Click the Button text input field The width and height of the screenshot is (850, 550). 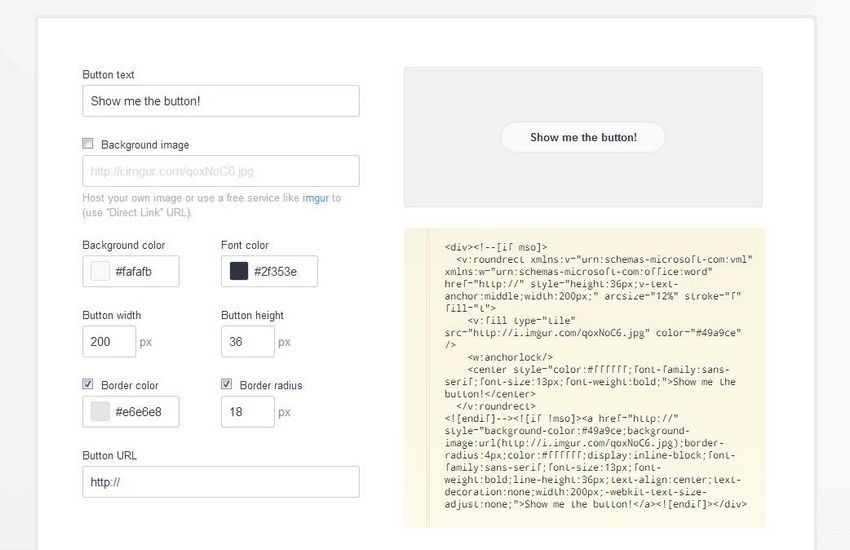[x=220, y=101]
